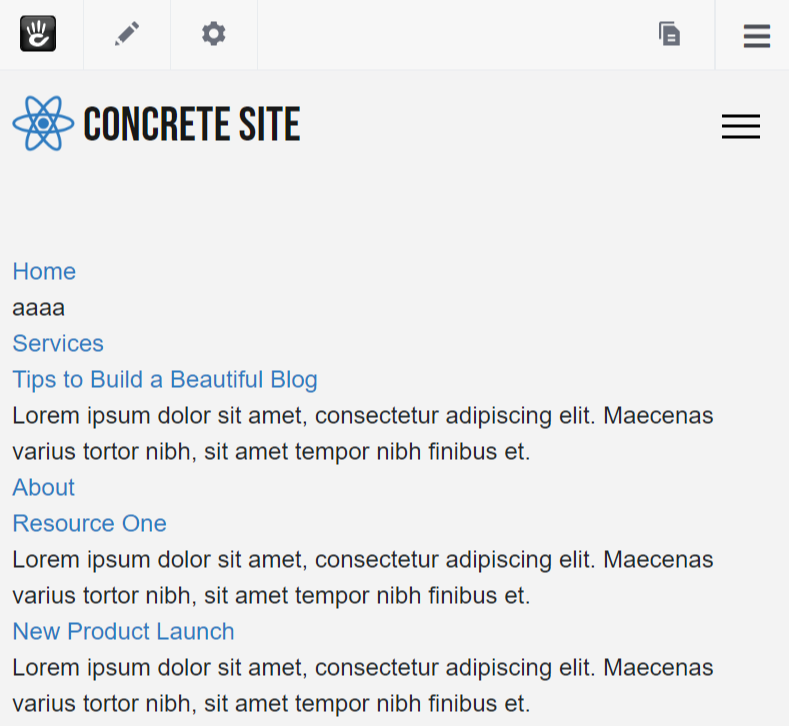Expand the site navigation hamburger menu
This screenshot has width=789, height=726.
point(741,126)
